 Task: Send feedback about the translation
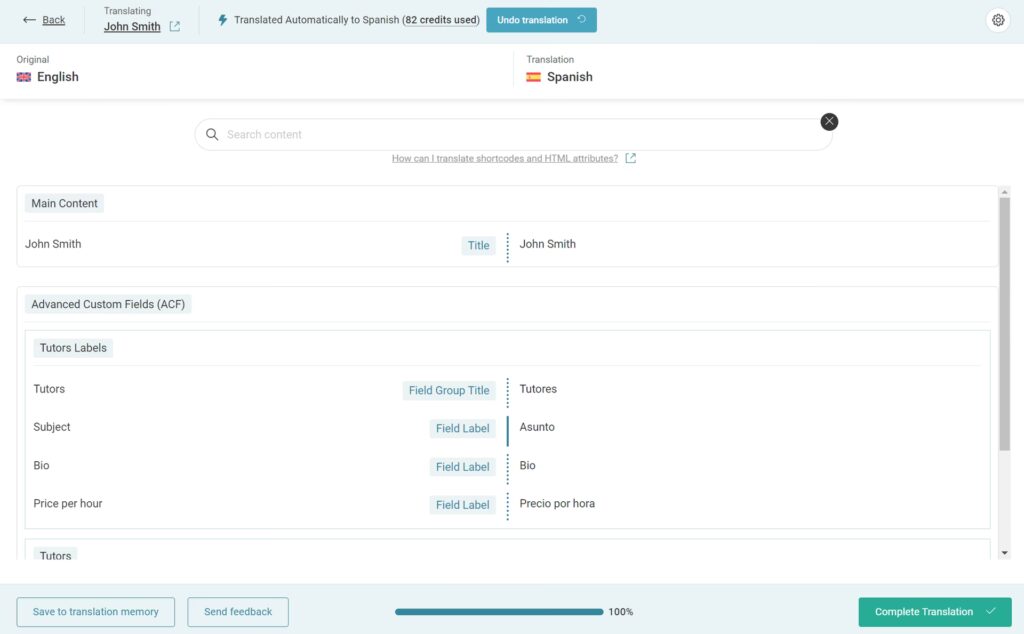[238, 612]
